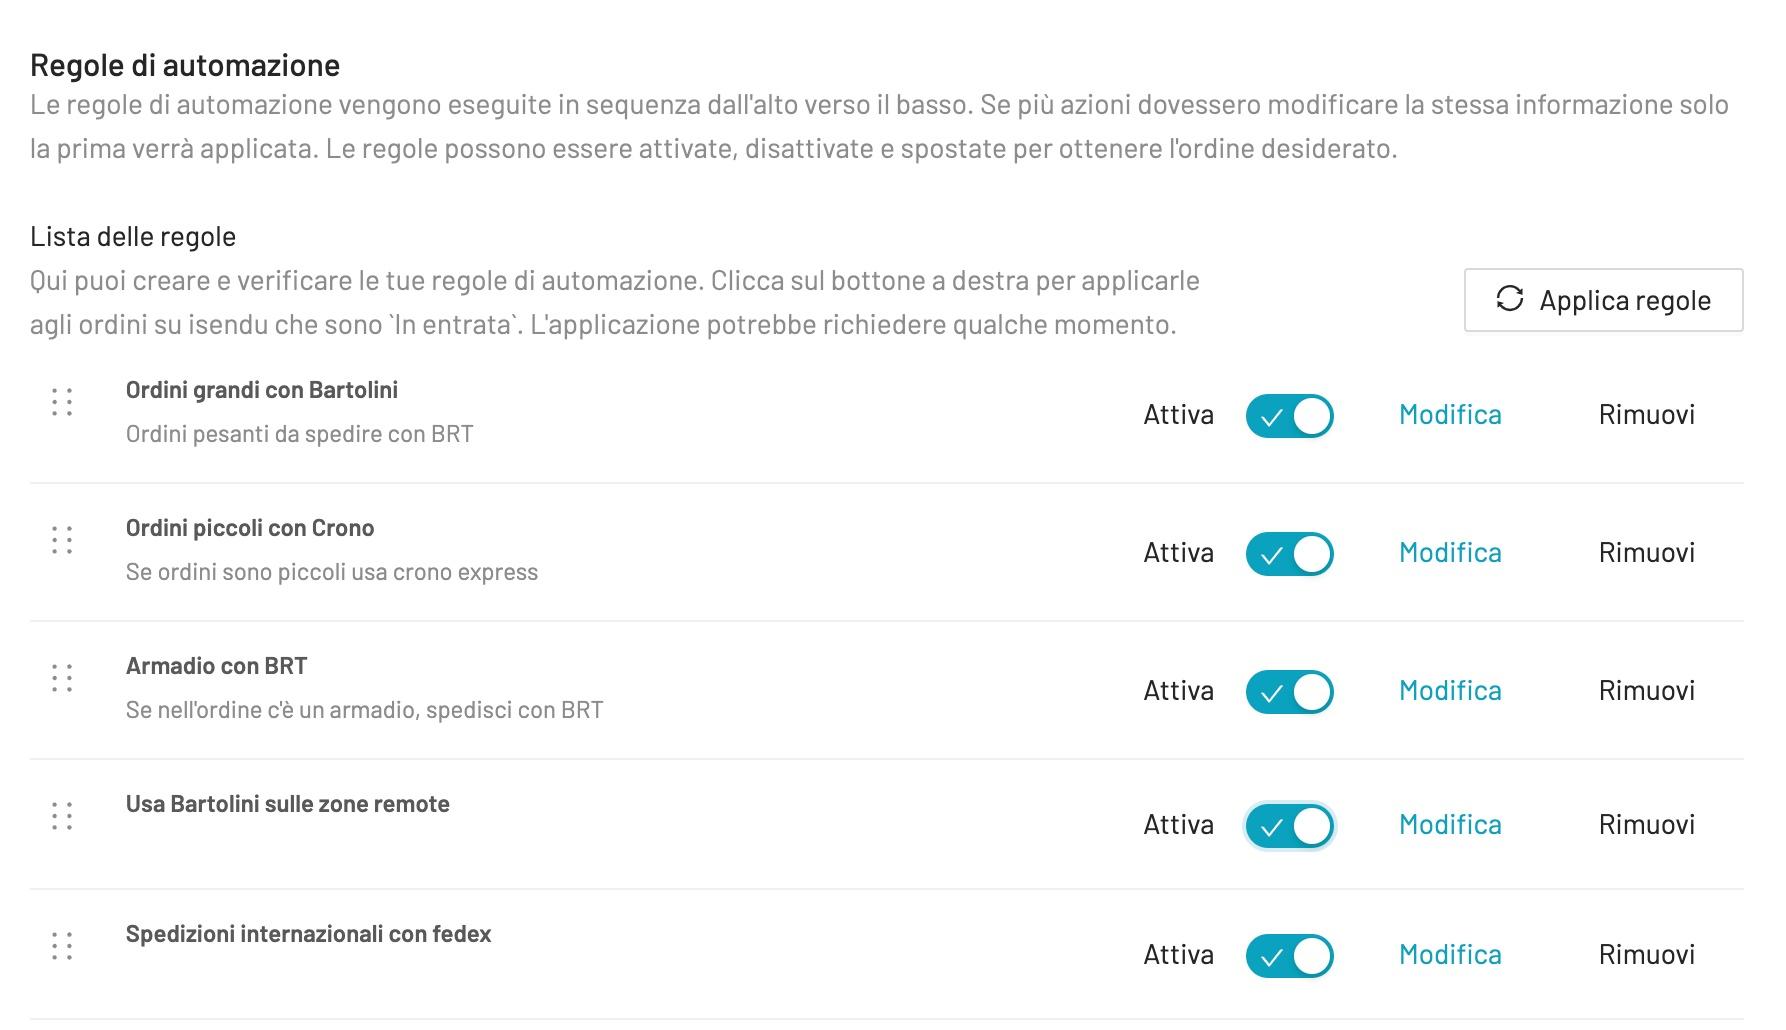The height and width of the screenshot is (1030, 1786).
Task: Click drag handle for Spedizioni internazionali con fedex
Action: [62, 946]
